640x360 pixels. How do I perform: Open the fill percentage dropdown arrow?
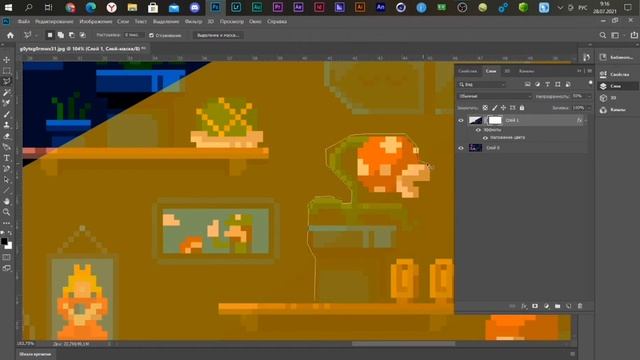coord(589,108)
